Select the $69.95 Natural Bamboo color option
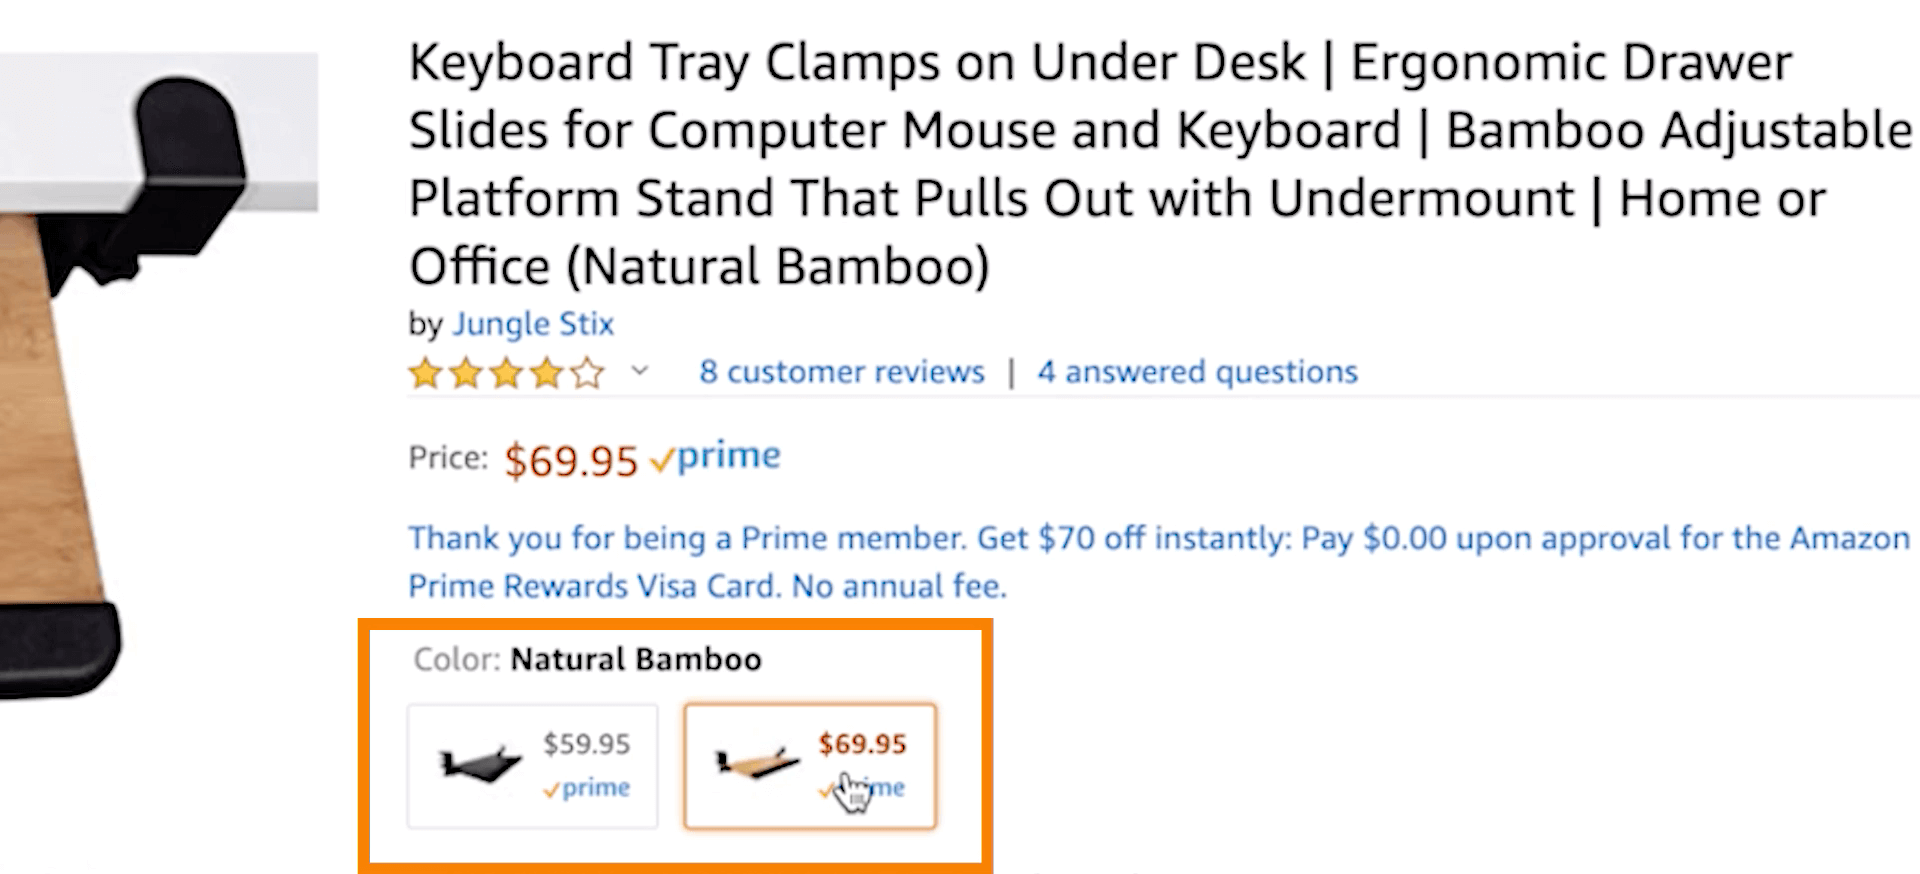1920x874 pixels. [x=809, y=766]
